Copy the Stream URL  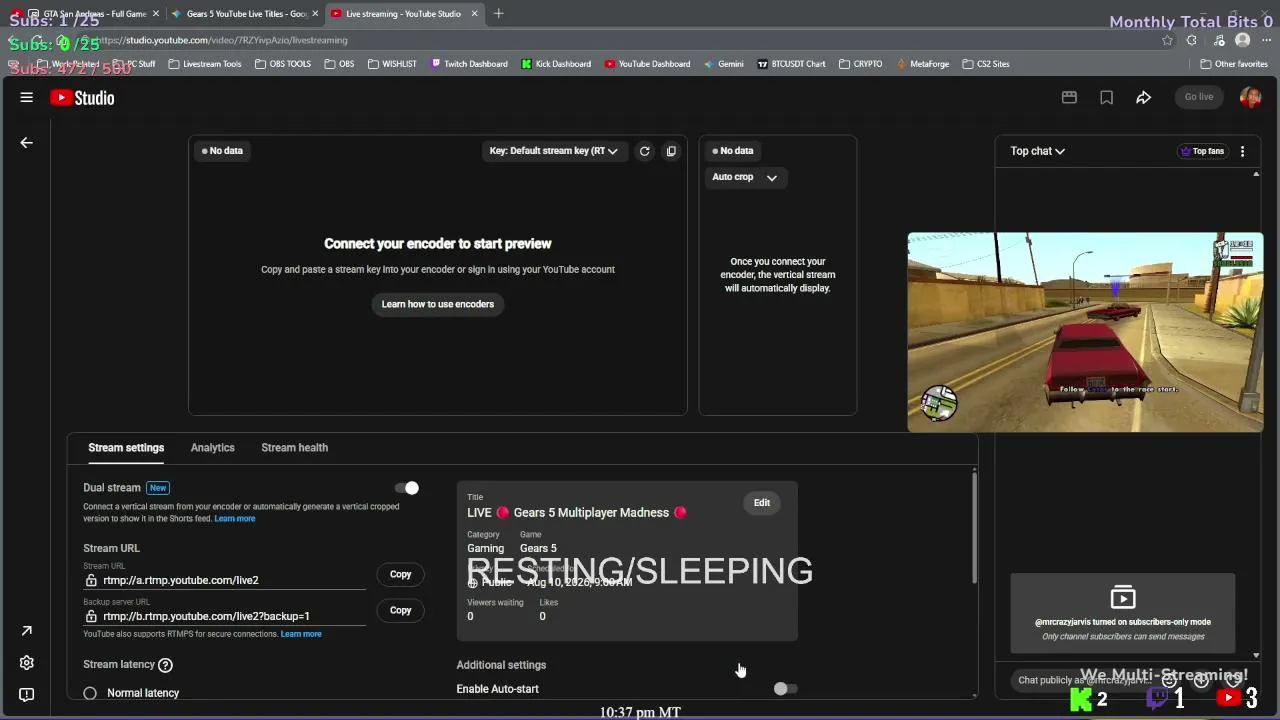pyautogui.click(x=400, y=574)
